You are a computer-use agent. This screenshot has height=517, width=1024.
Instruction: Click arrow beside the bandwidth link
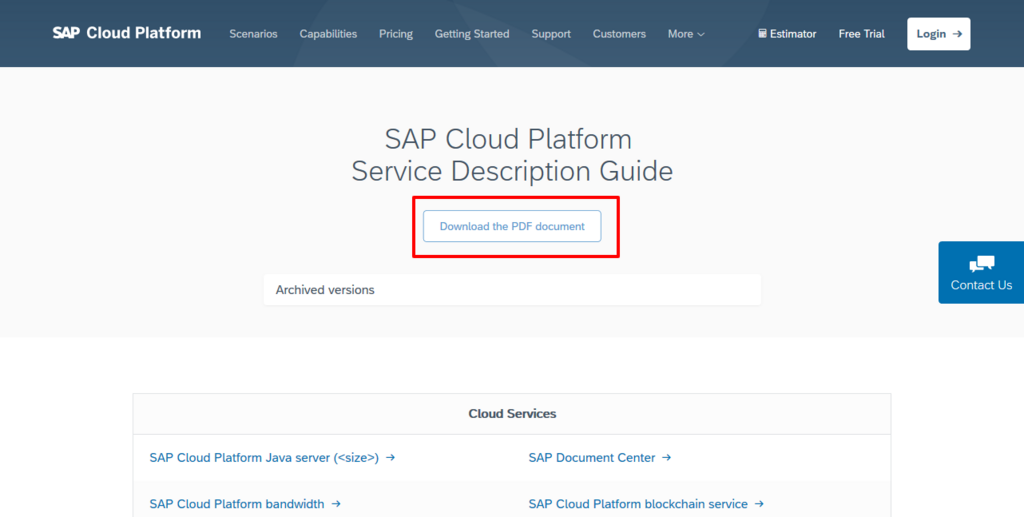click(x=336, y=504)
